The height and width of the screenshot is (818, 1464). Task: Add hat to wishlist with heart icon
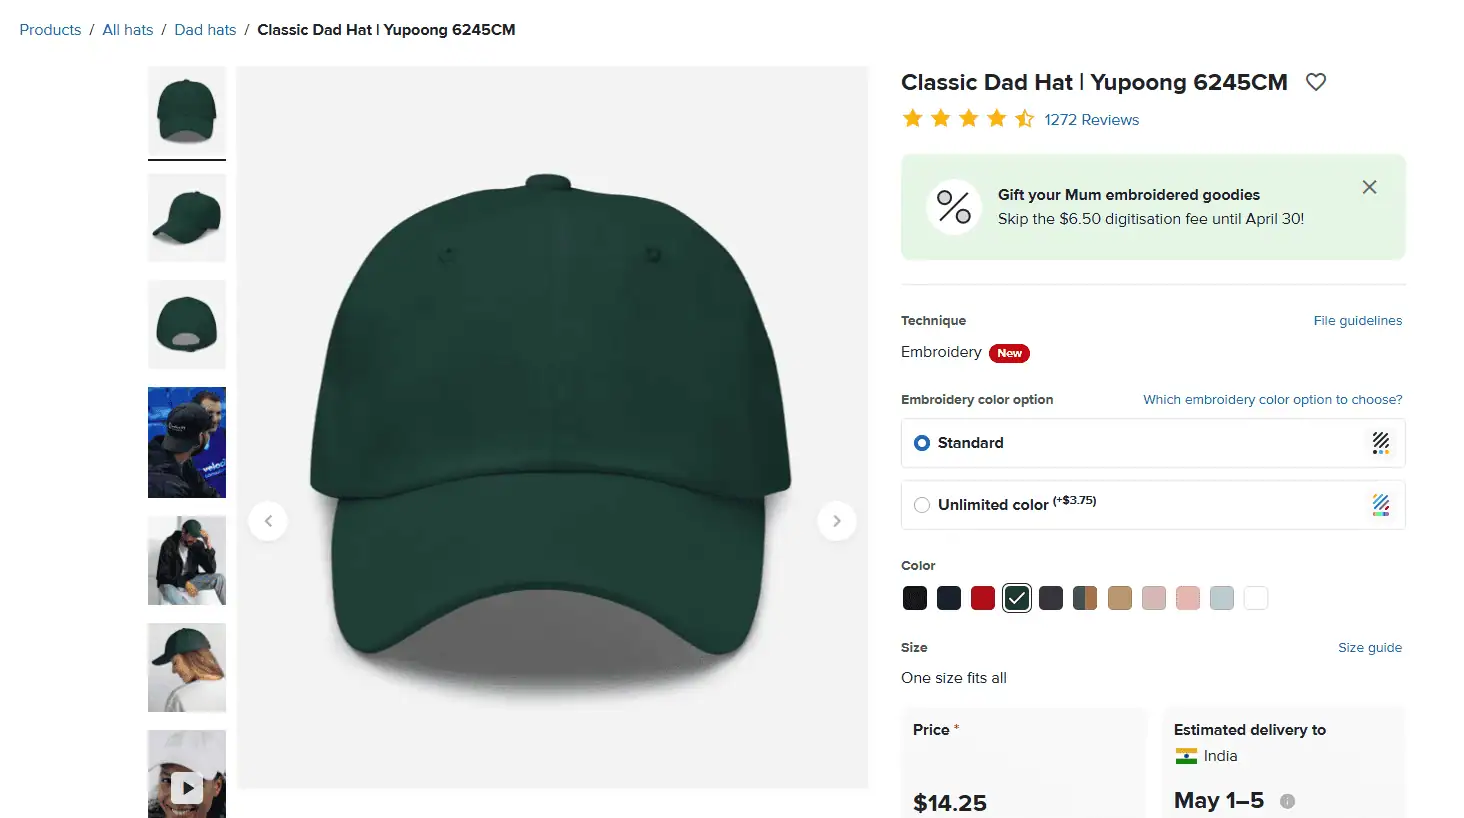[1316, 82]
